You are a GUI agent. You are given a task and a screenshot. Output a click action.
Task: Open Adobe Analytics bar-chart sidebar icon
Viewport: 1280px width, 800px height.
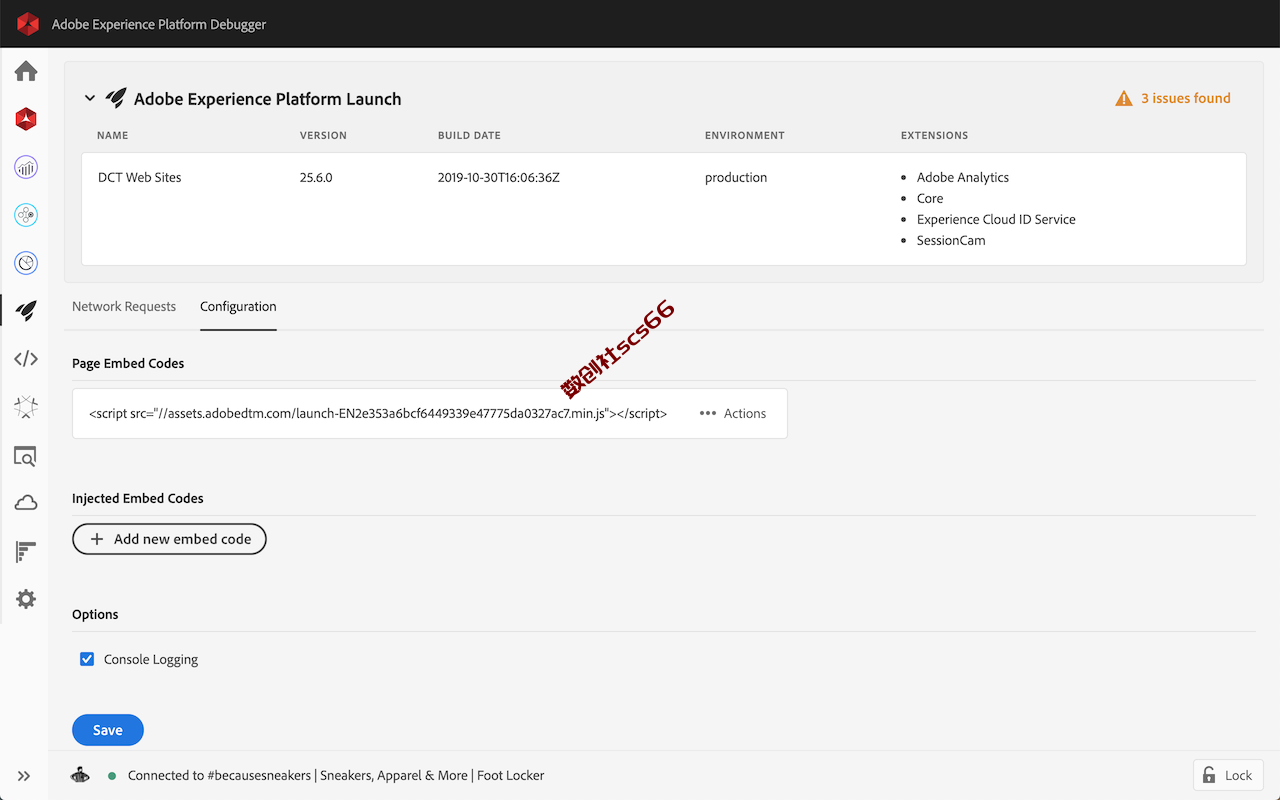26,167
